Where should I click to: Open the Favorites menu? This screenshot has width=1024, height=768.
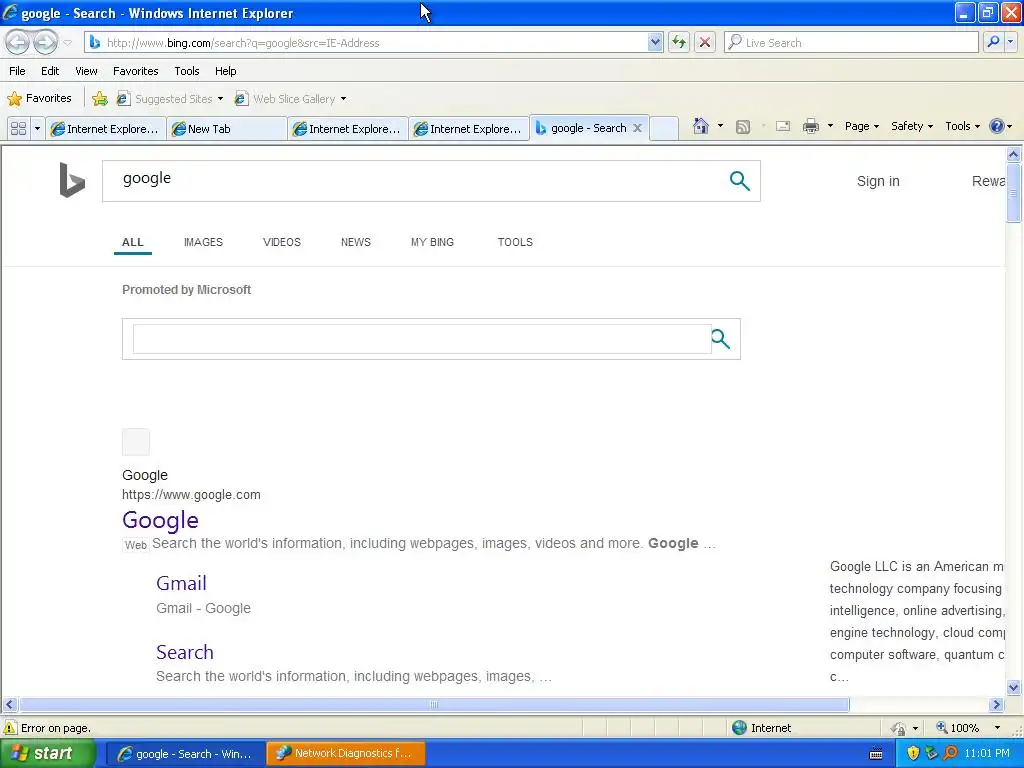[x=135, y=71]
